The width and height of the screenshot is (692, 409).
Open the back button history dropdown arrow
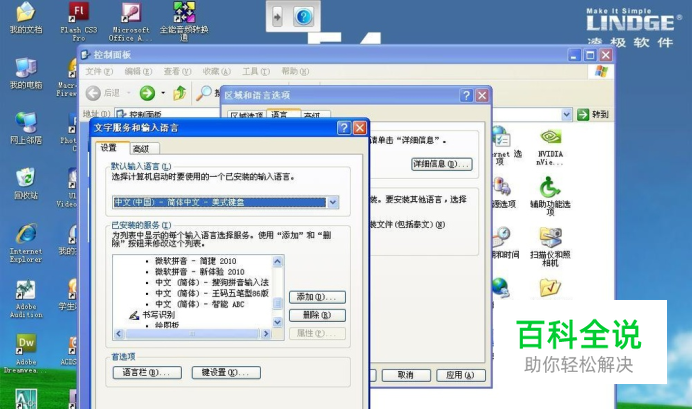pyautogui.click(x=128, y=93)
